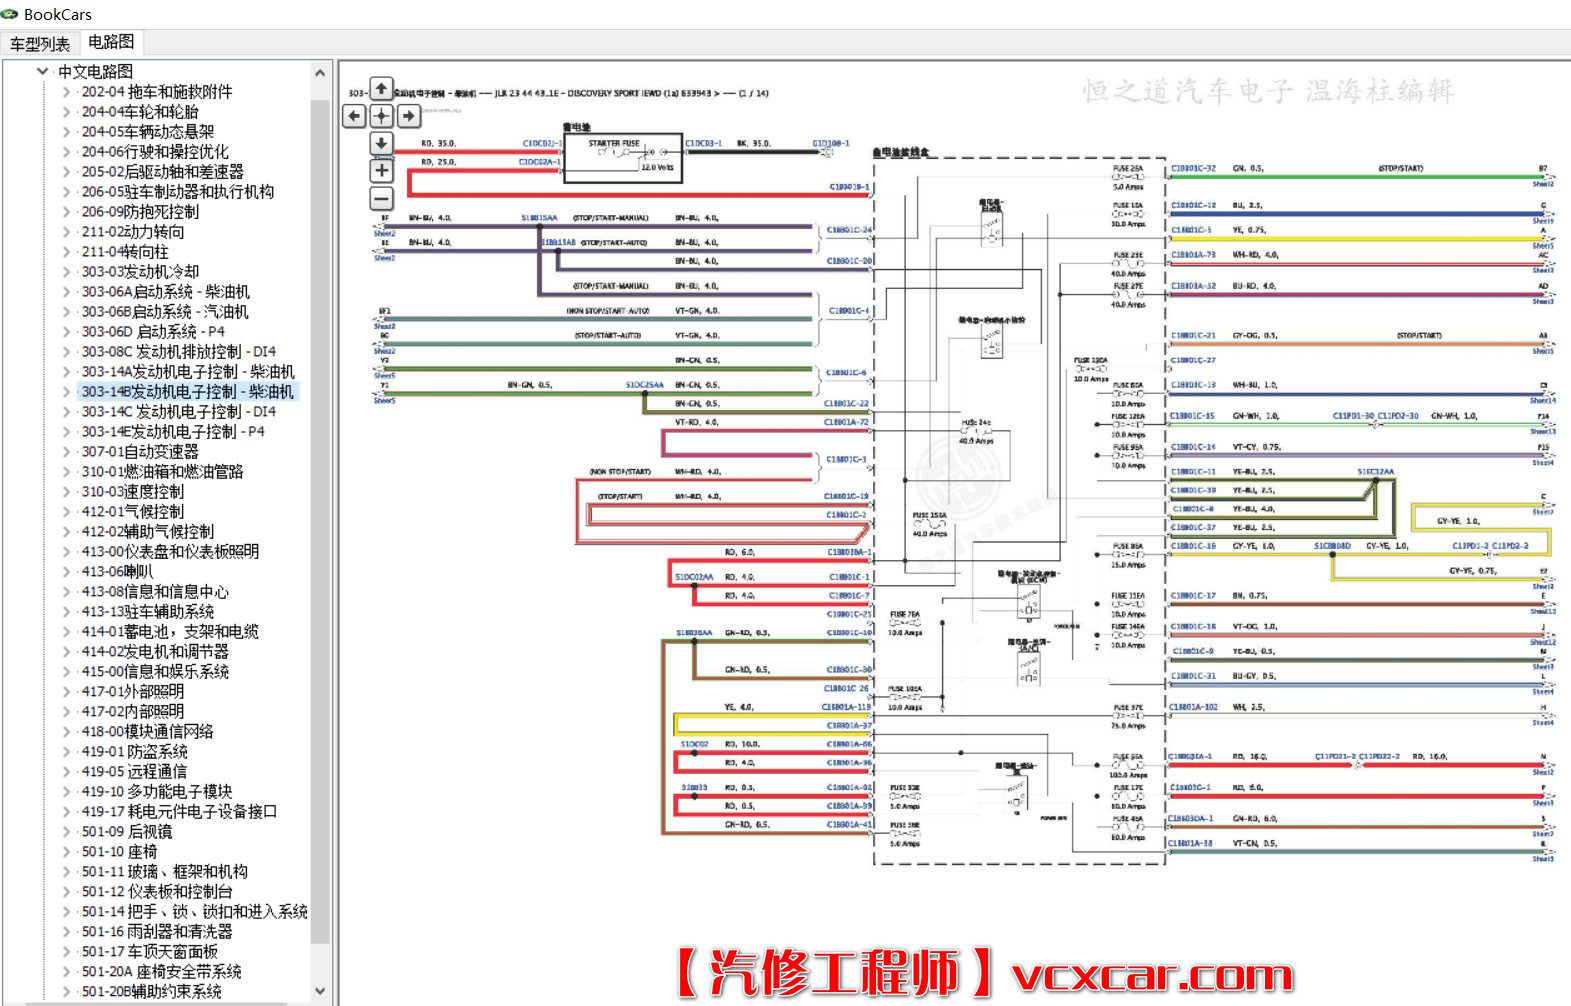Open 501-10 座椅 wiring diagram entry
This screenshot has height=1006, width=1571.
tap(119, 852)
